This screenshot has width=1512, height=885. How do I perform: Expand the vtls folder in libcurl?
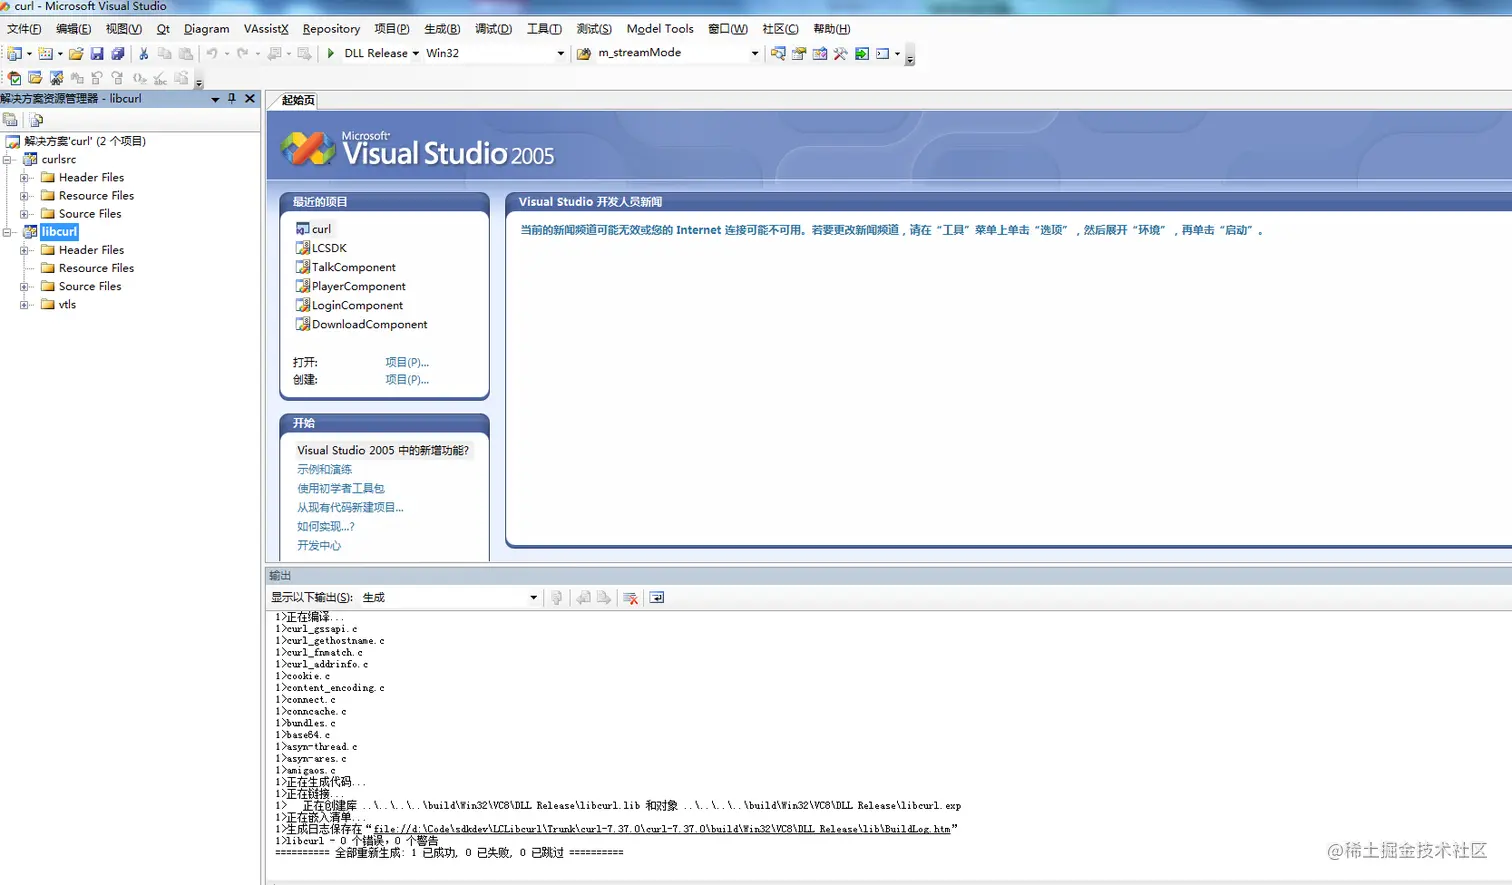click(x=25, y=305)
